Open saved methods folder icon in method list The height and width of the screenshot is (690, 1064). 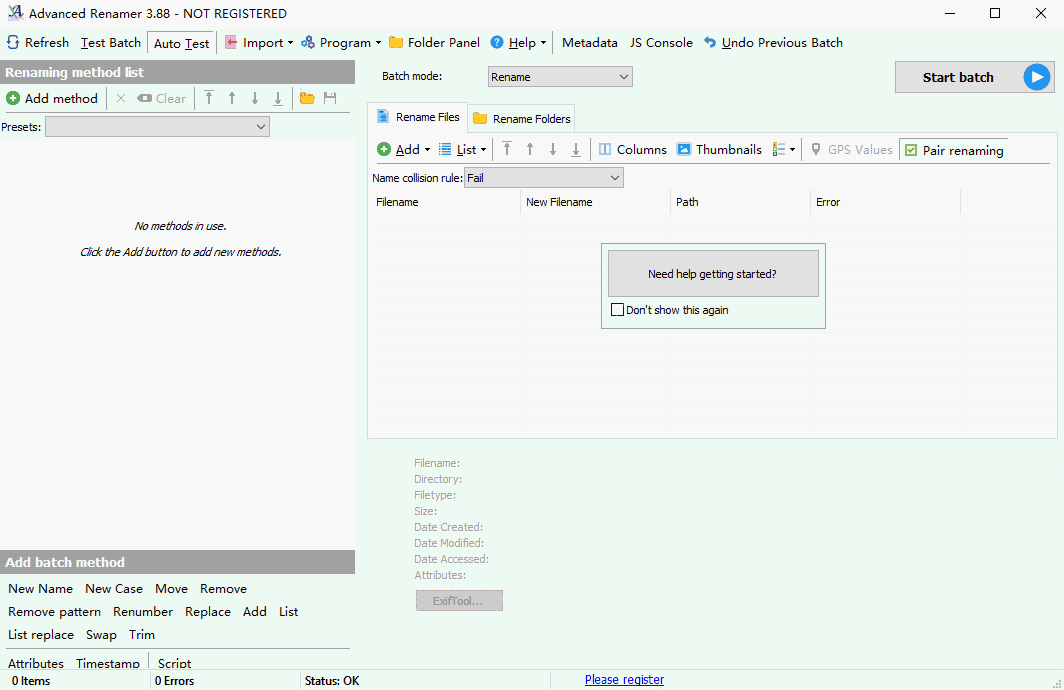click(x=307, y=98)
